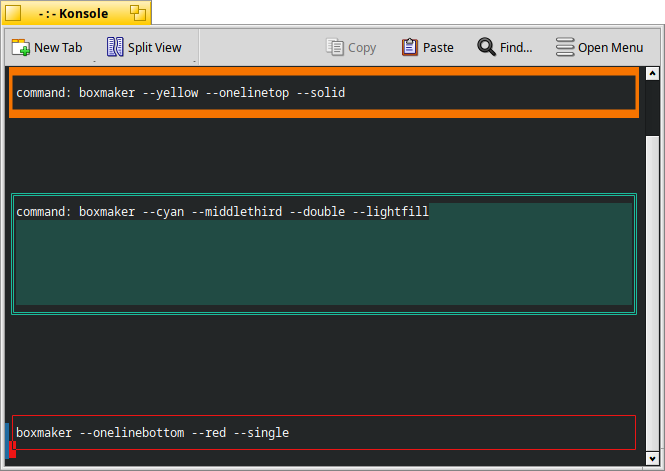Image resolution: width=665 pixels, height=471 pixels.
Task: Click the title bar maximize squares icon
Action: tap(138, 13)
